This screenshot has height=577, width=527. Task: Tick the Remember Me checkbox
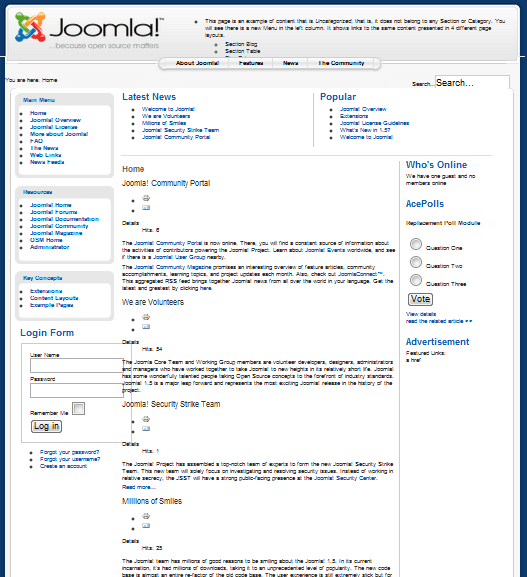pyautogui.click(x=78, y=408)
